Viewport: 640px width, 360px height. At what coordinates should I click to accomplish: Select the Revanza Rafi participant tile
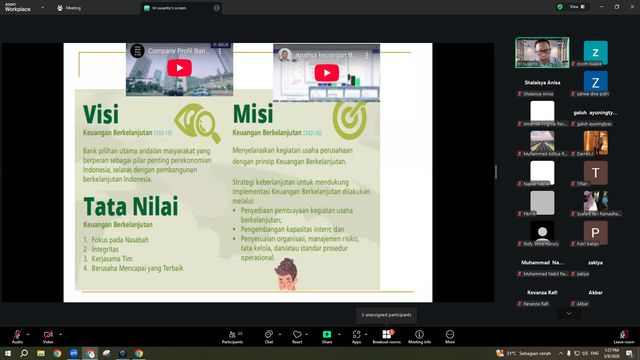(x=542, y=293)
